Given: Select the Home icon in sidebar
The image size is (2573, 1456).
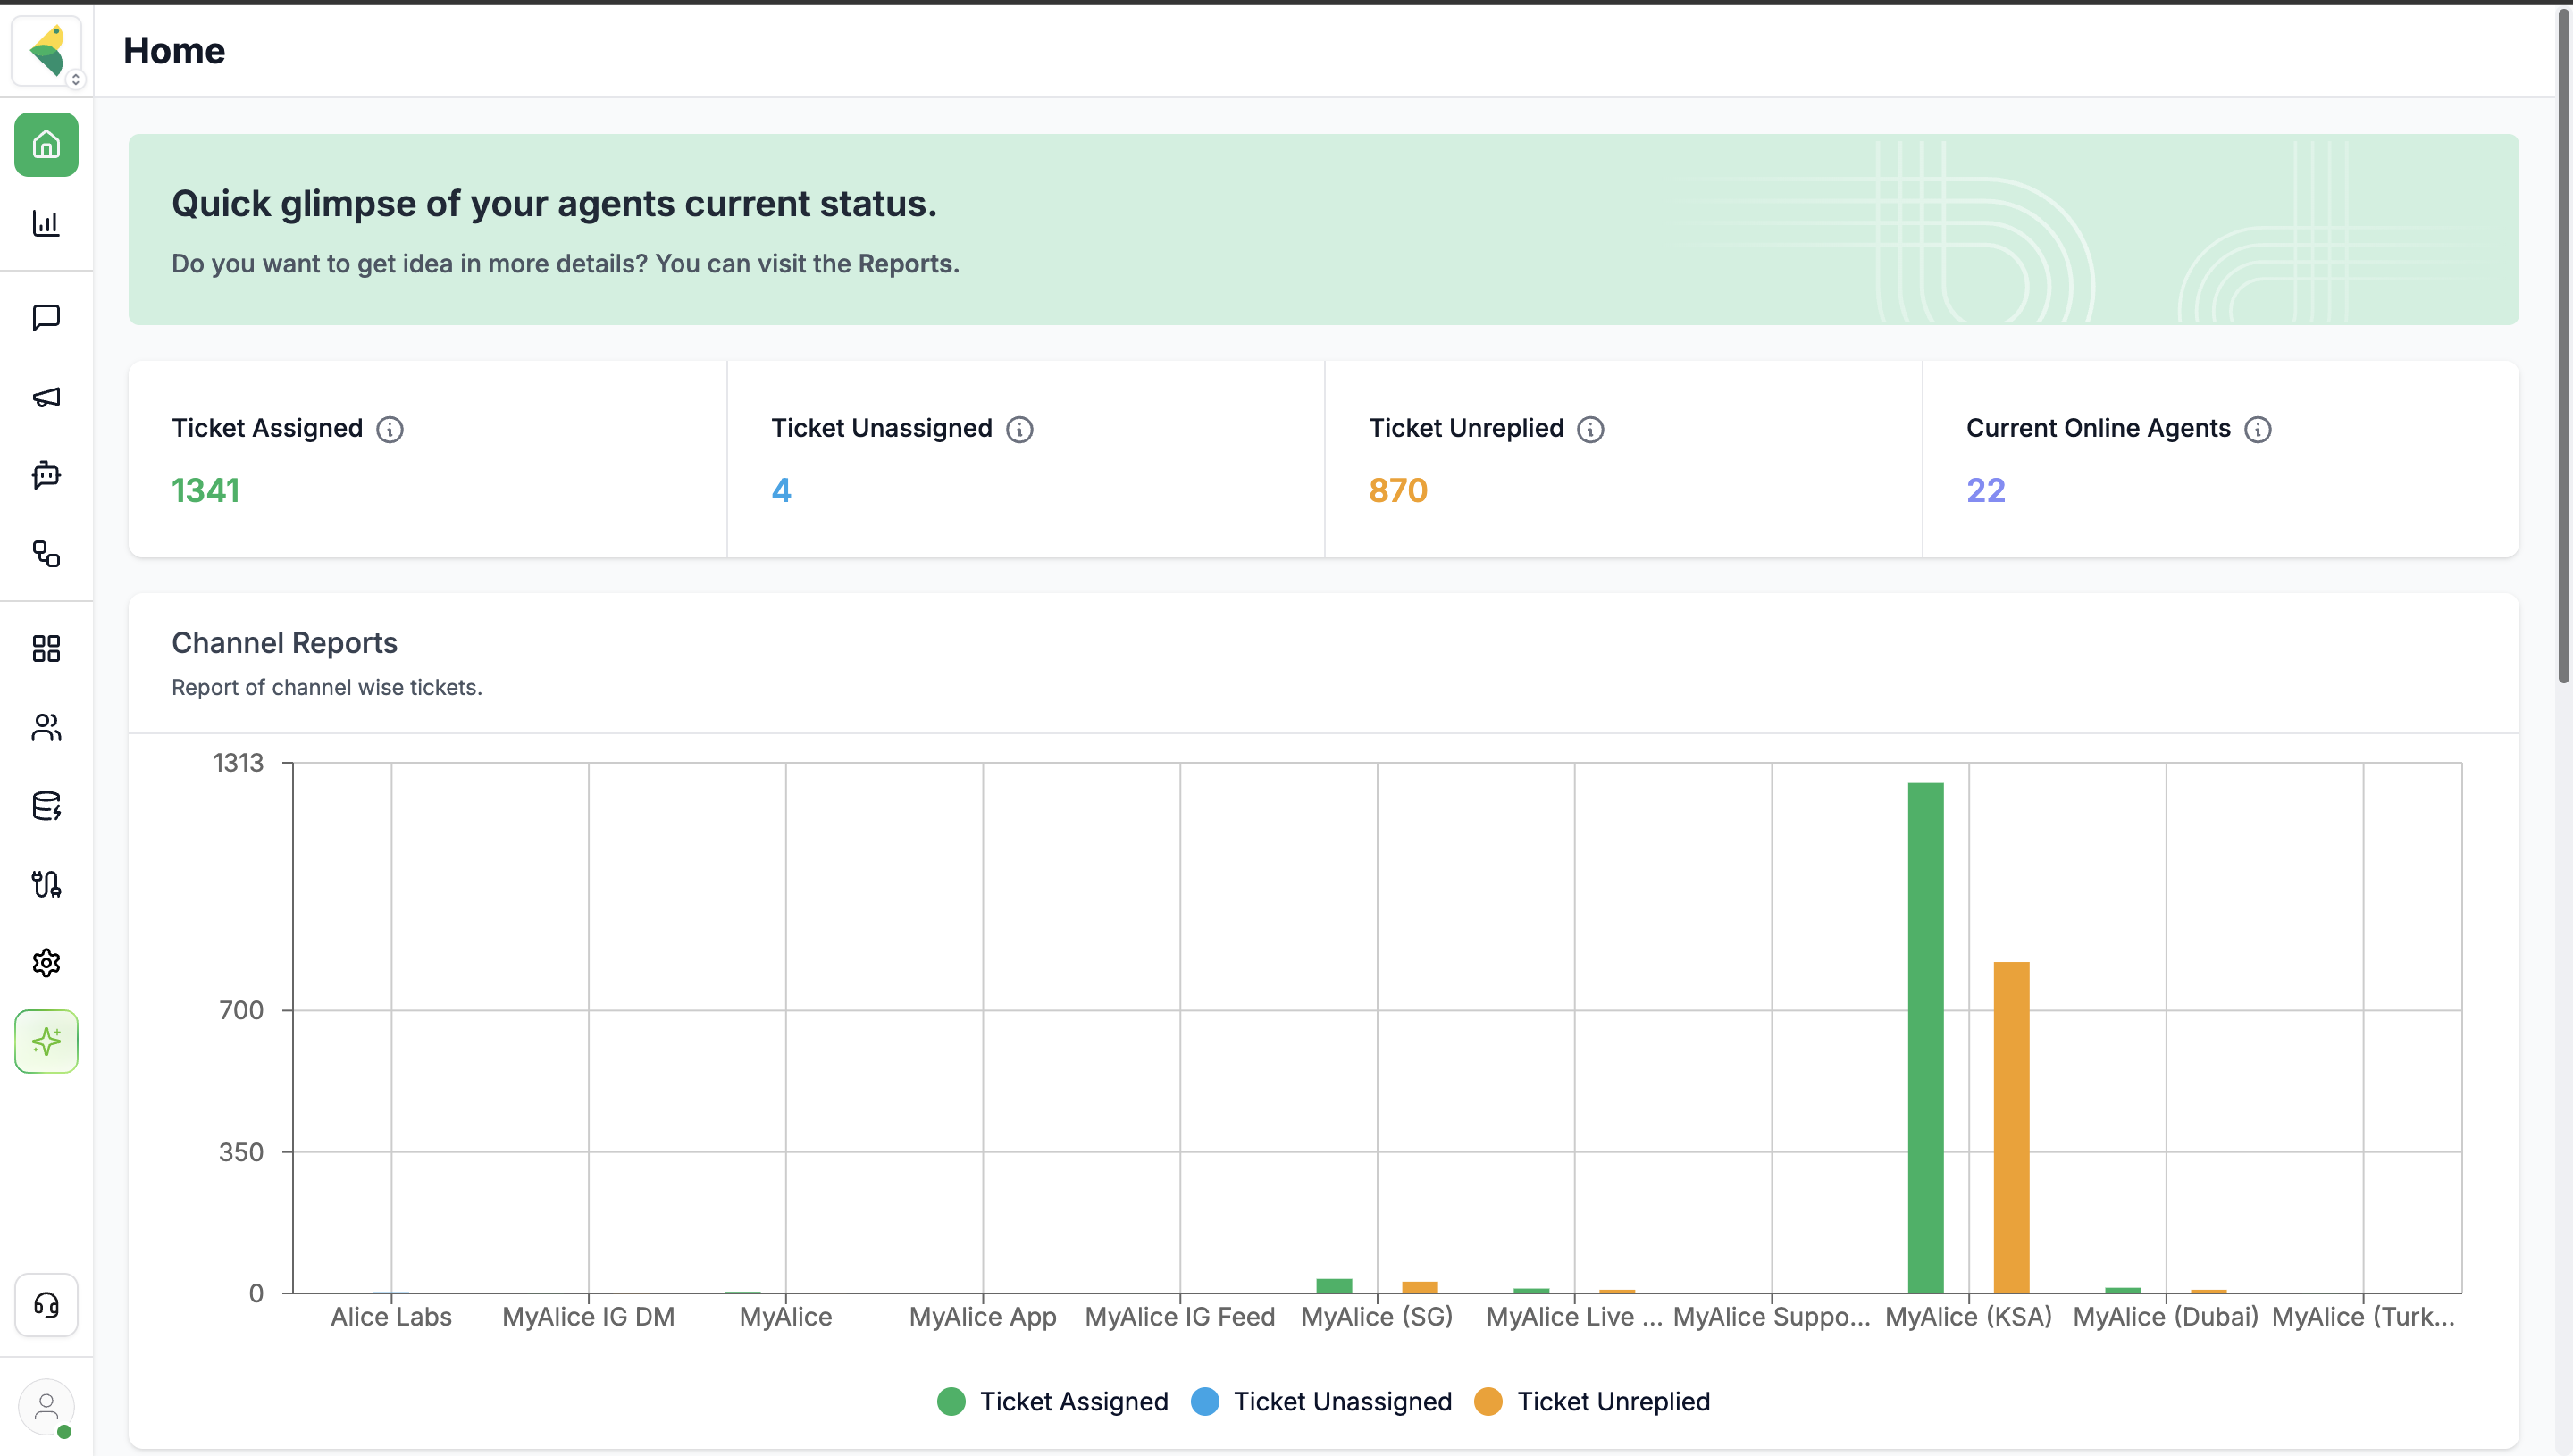Looking at the screenshot, I should click(46, 145).
